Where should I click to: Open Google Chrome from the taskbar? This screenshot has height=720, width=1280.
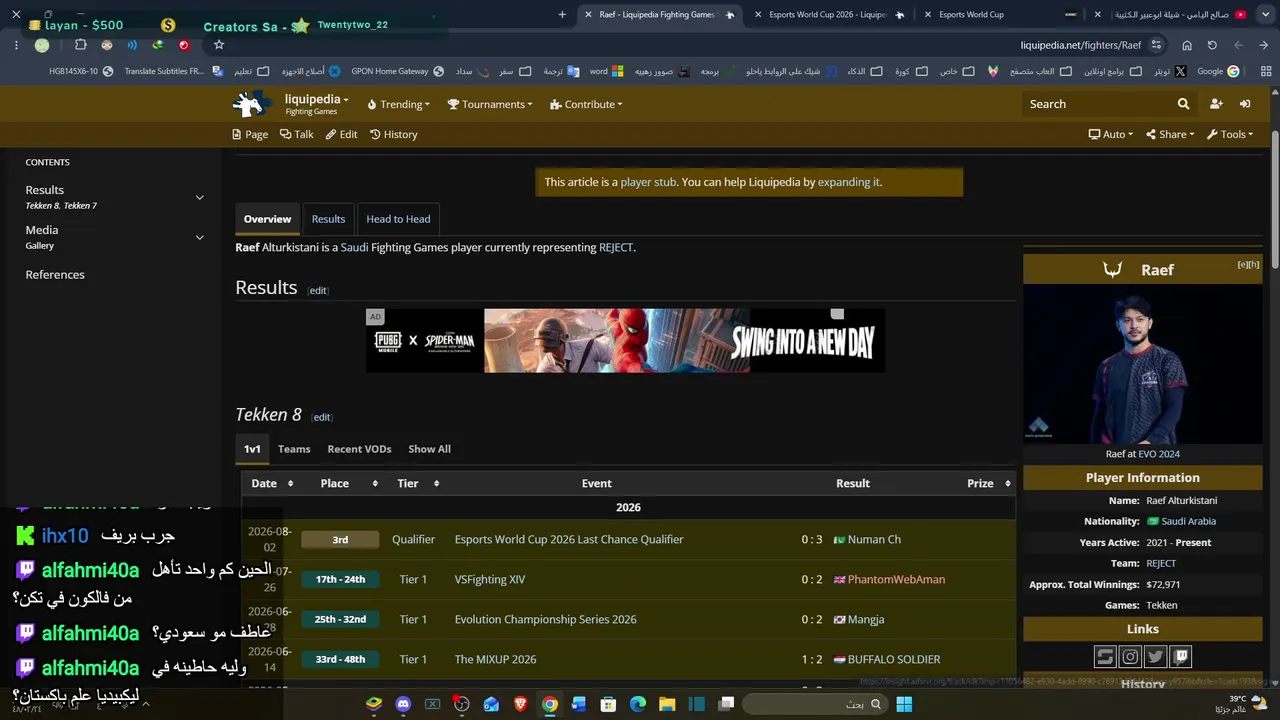tap(550, 704)
